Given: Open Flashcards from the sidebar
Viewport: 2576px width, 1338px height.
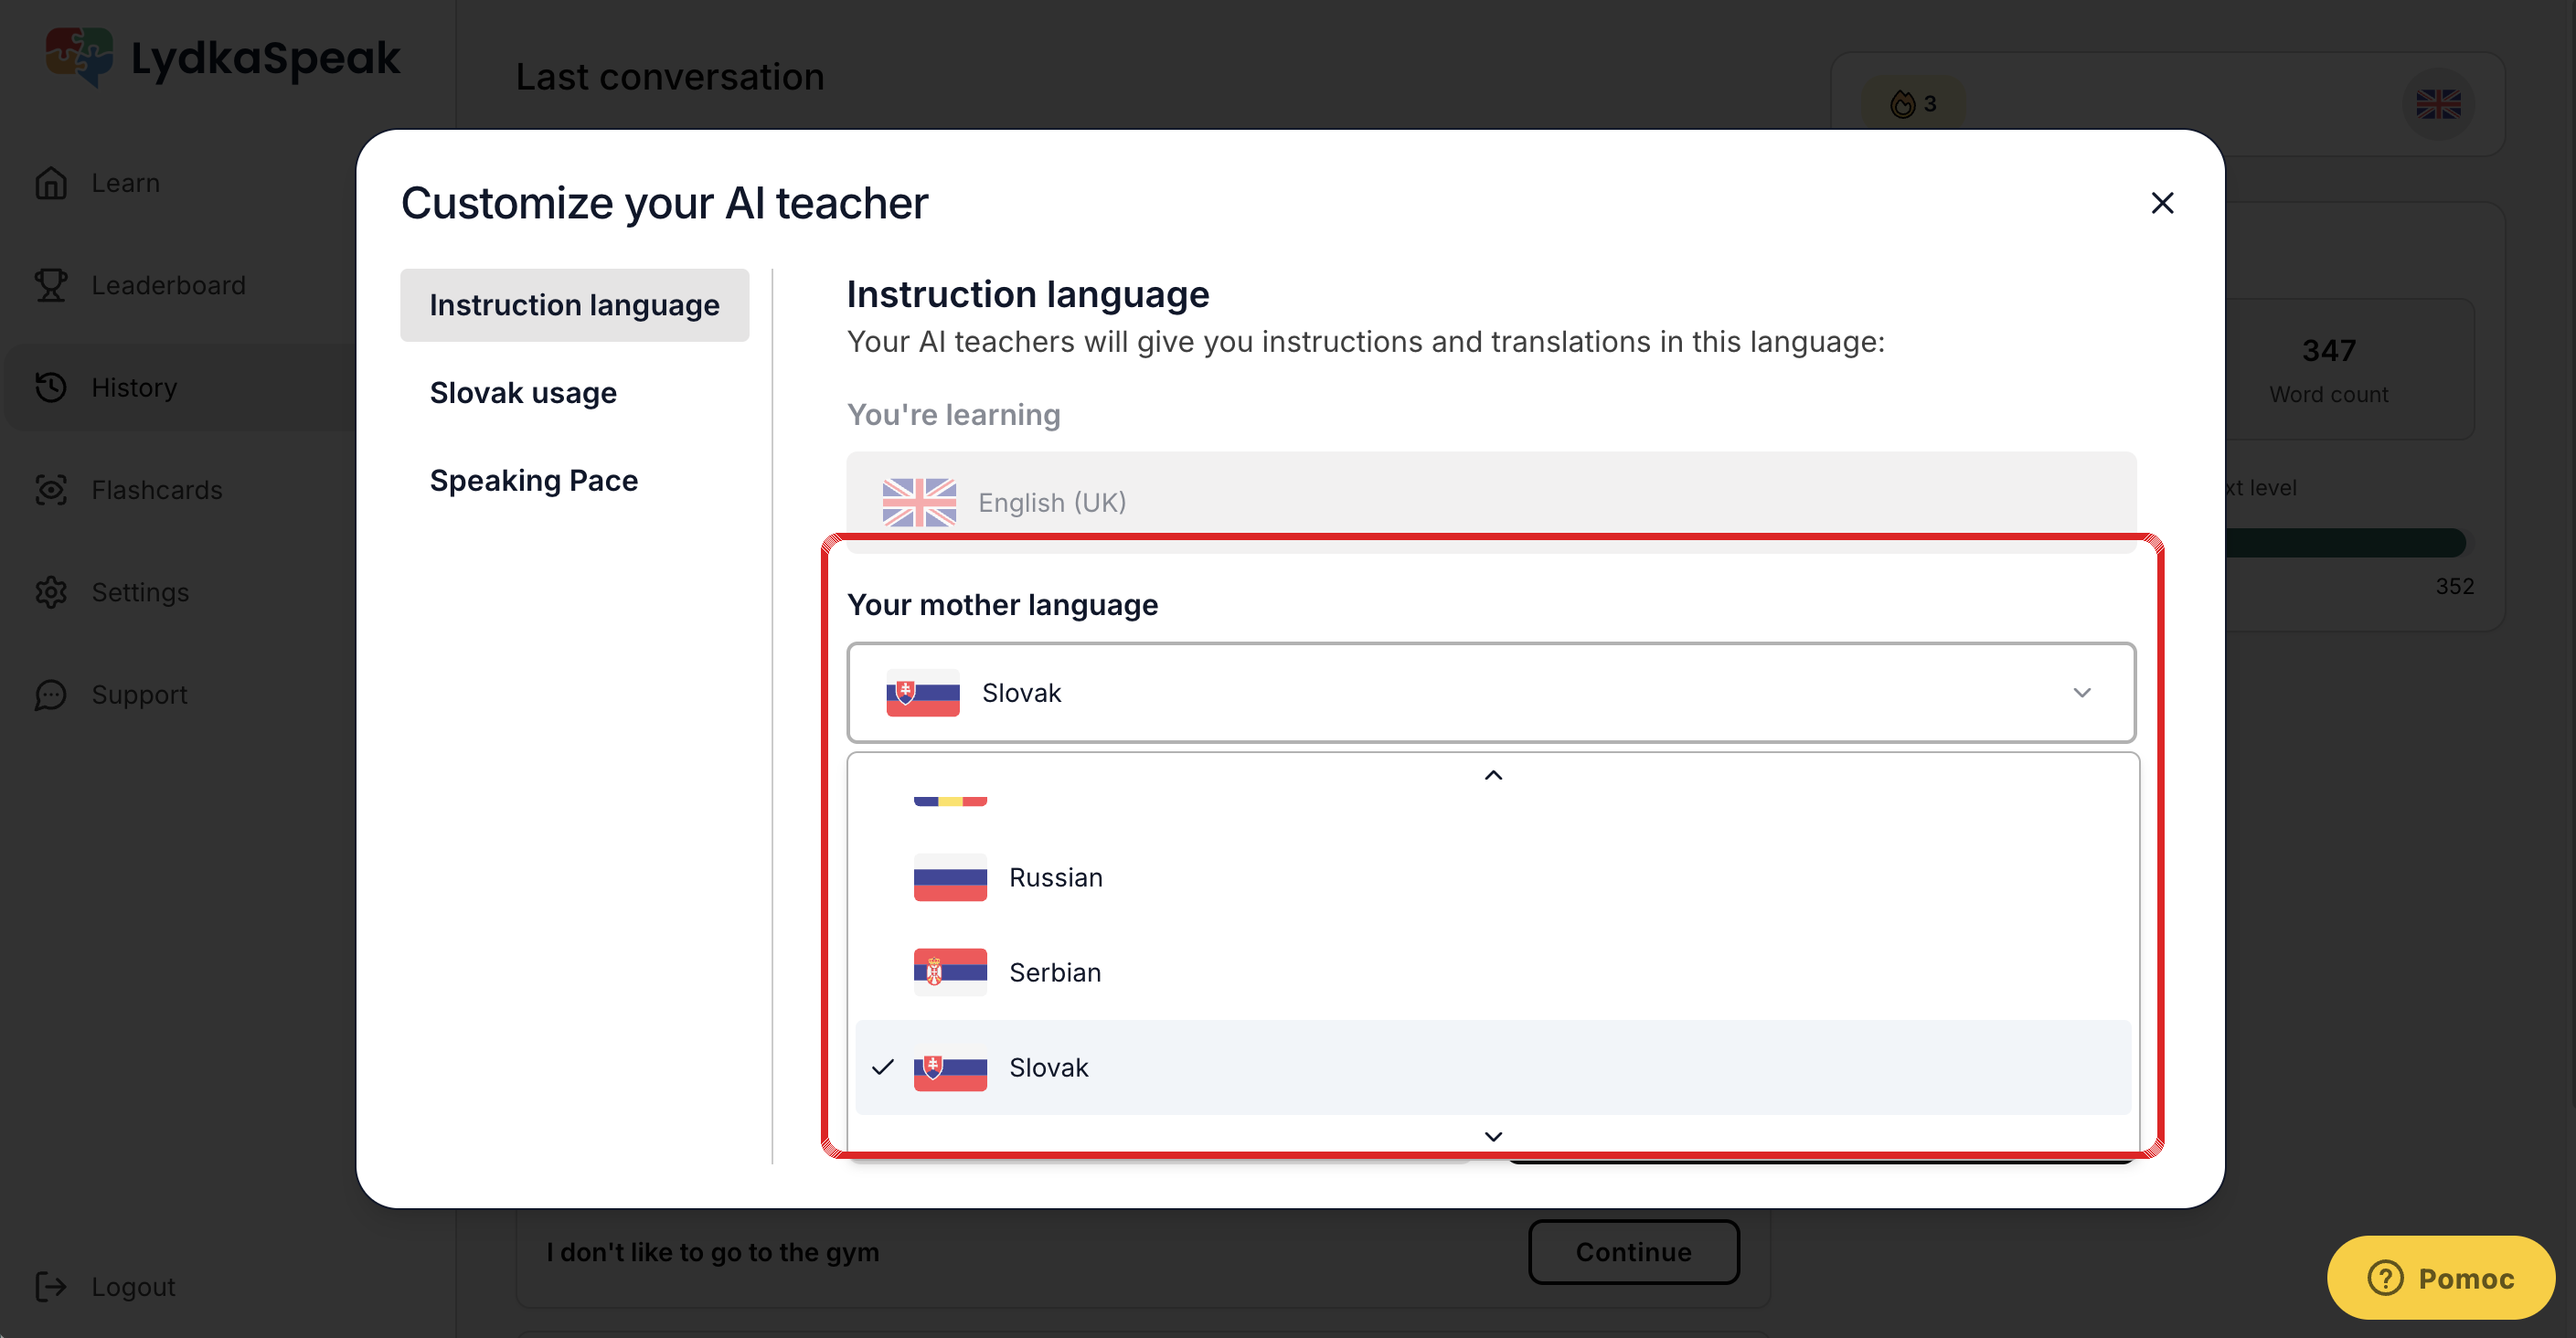Looking at the screenshot, I should coord(157,490).
